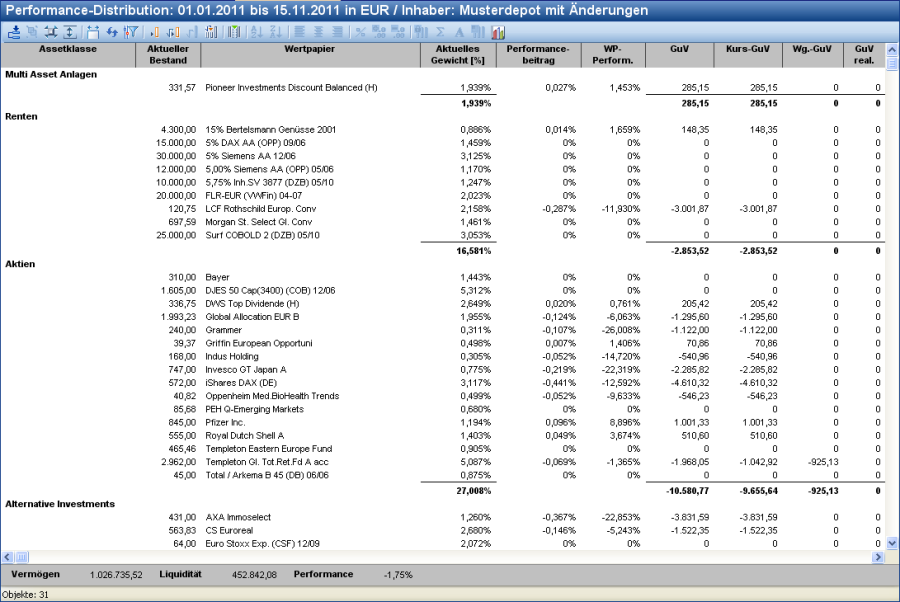The width and height of the screenshot is (900, 602).
Task: Click the sort ascending A-Z icon
Action: click(255, 31)
